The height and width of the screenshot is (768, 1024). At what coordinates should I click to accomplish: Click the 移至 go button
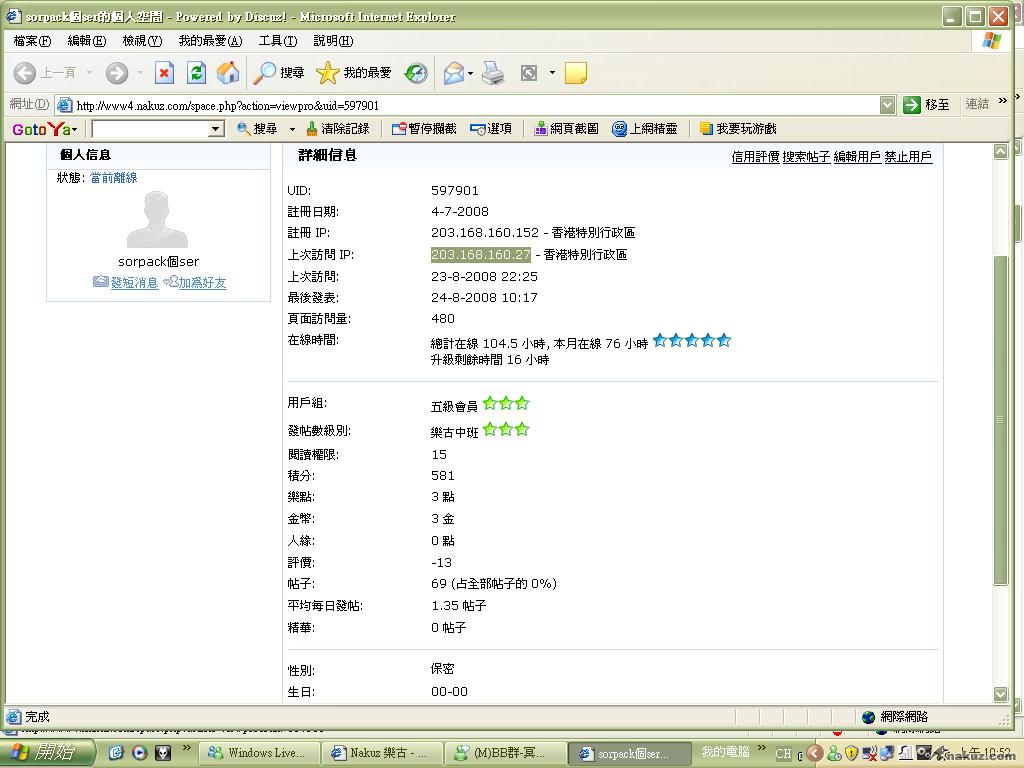point(926,105)
